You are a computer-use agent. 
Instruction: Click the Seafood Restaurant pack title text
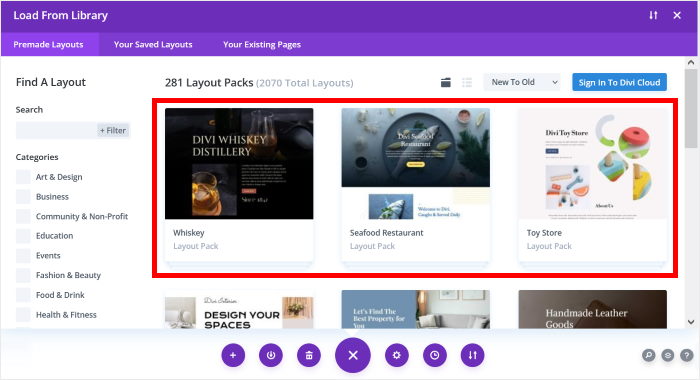[387, 233]
